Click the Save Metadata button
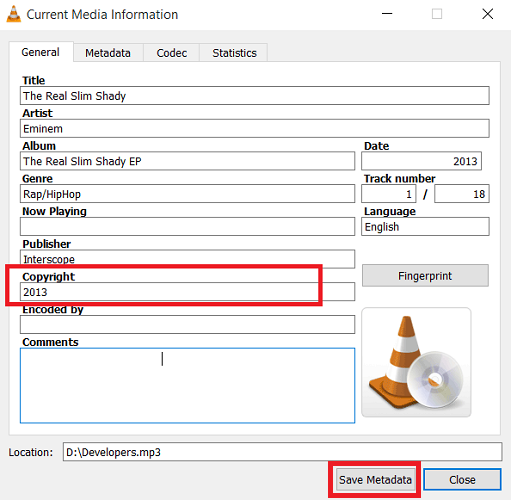This screenshot has width=511, height=500. point(375,480)
